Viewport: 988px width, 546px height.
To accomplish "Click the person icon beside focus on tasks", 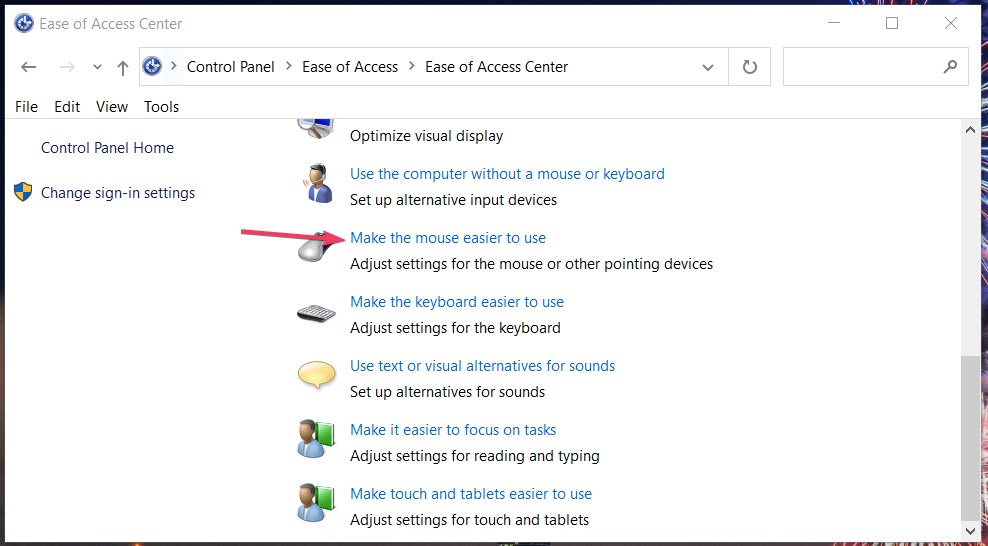I will pos(316,439).
